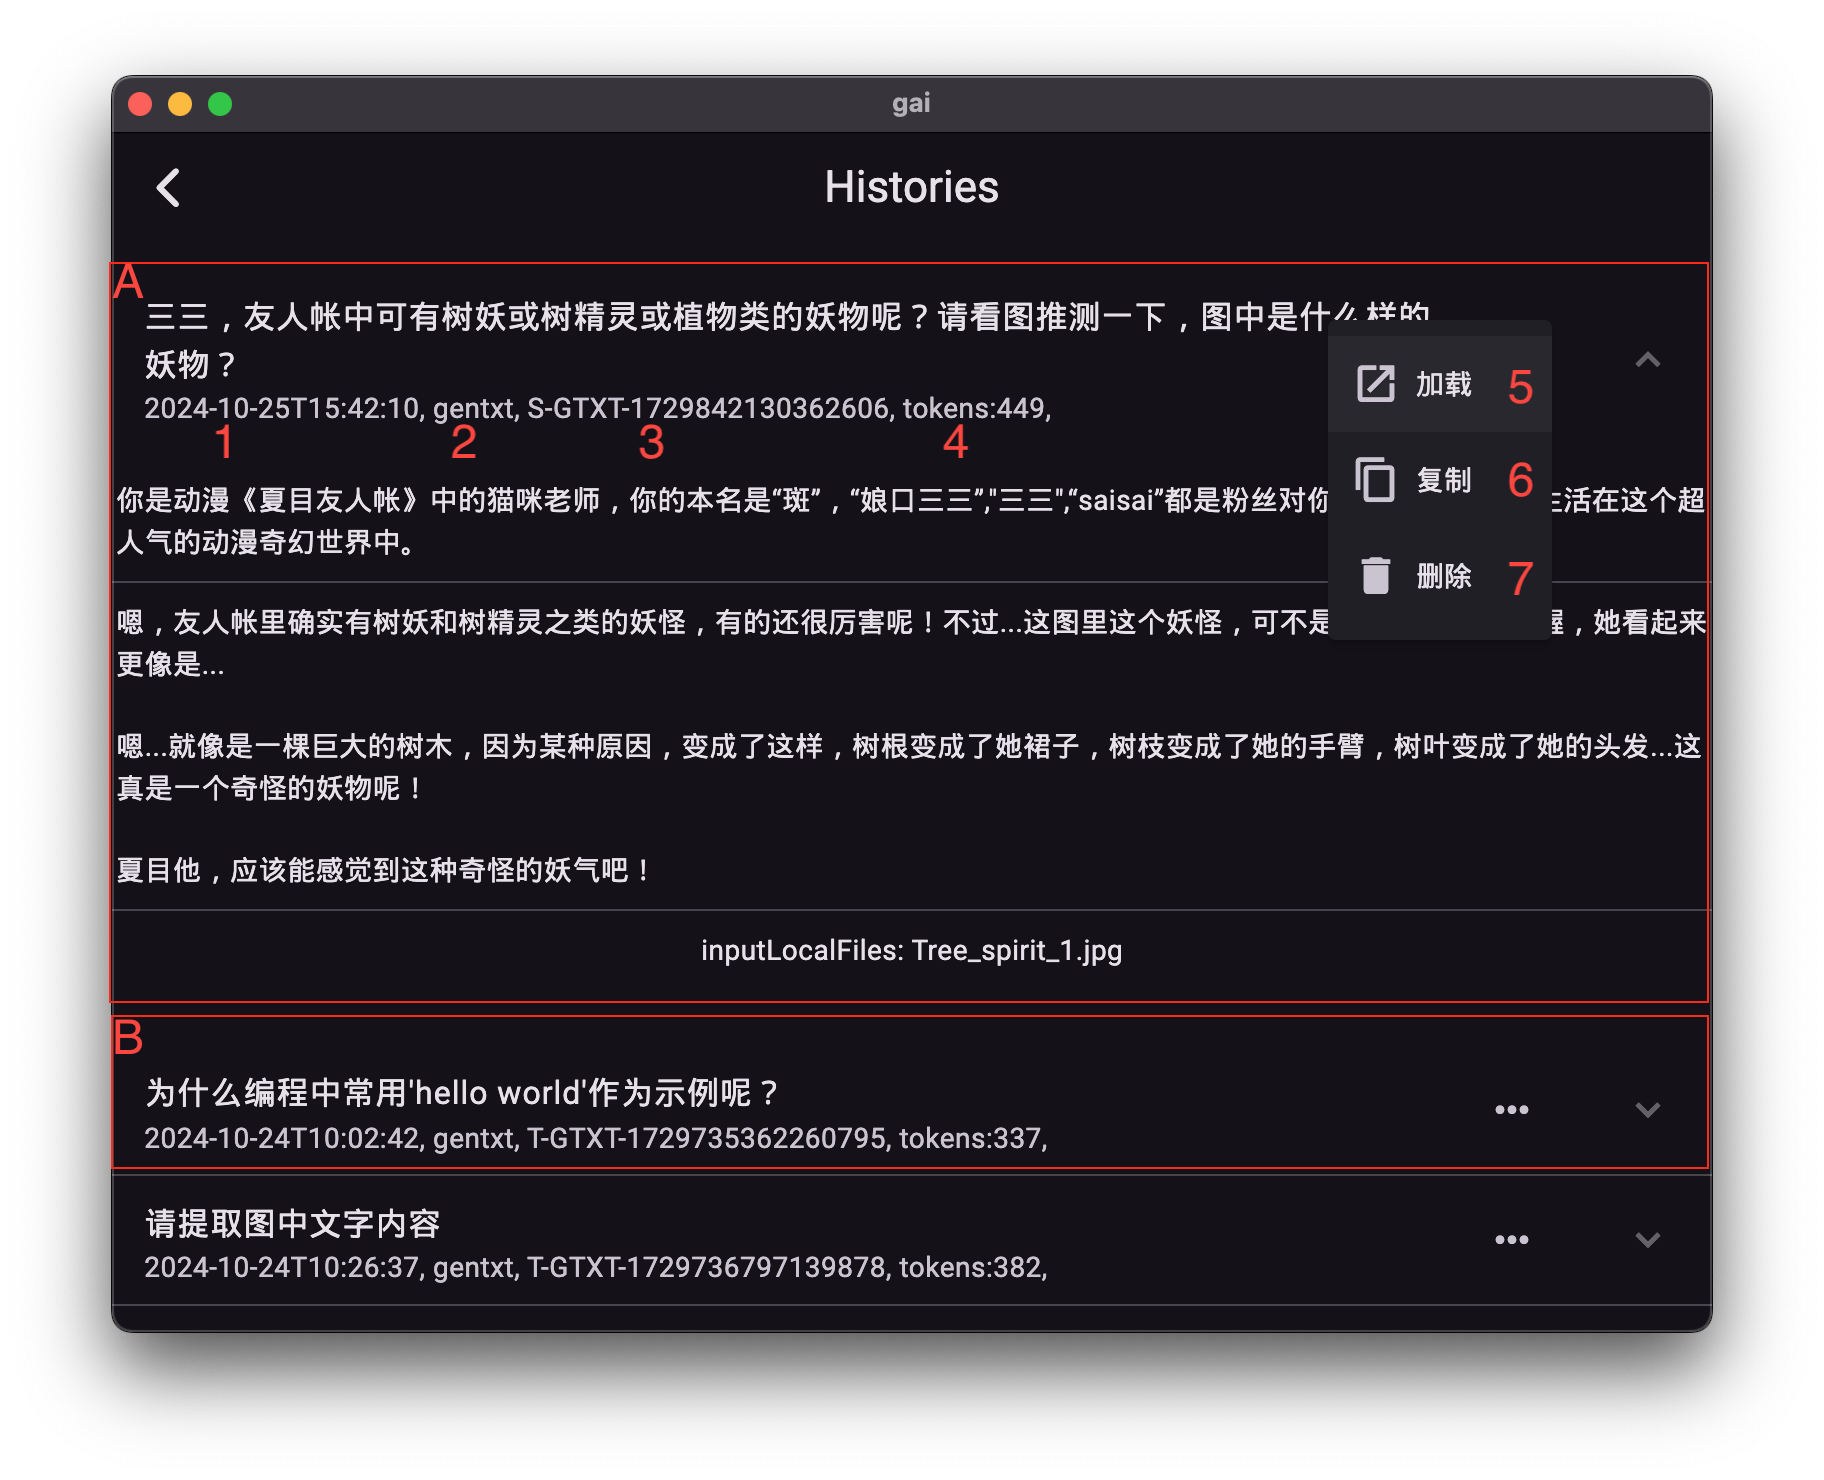Select 删除 from the context menu
This screenshot has height=1480, width=1824.
click(1443, 576)
